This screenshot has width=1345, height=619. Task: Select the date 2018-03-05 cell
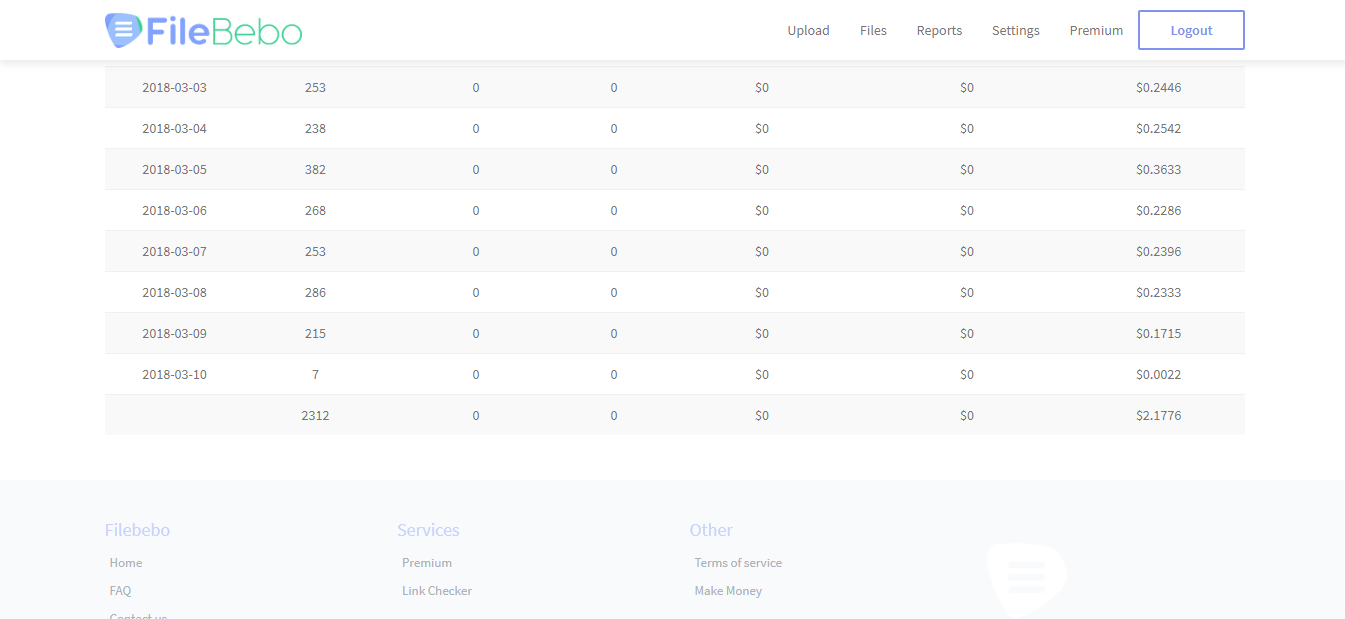coord(174,169)
